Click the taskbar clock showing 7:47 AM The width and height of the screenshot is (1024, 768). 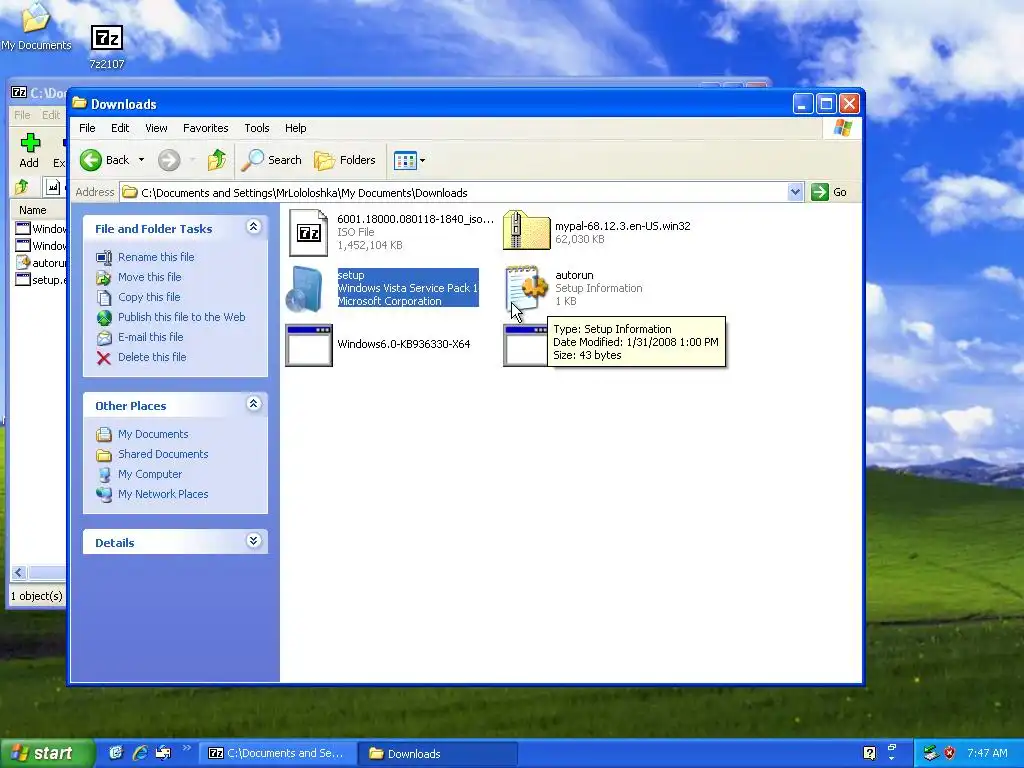point(987,753)
